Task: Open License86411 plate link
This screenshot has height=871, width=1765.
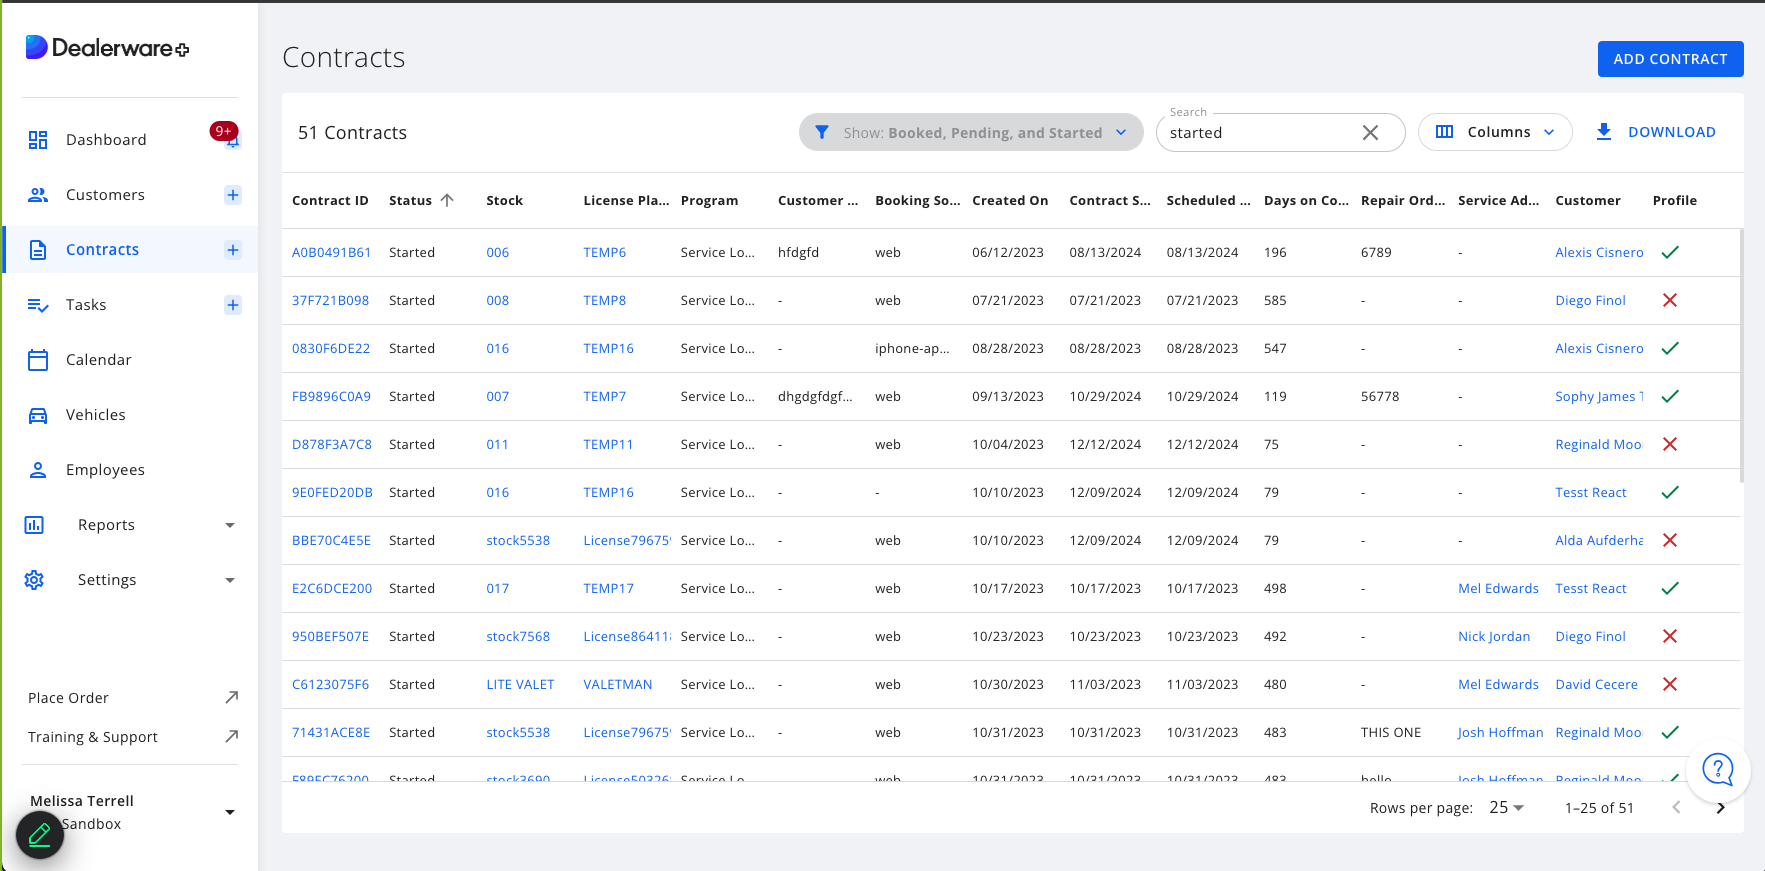Action: 627,636
